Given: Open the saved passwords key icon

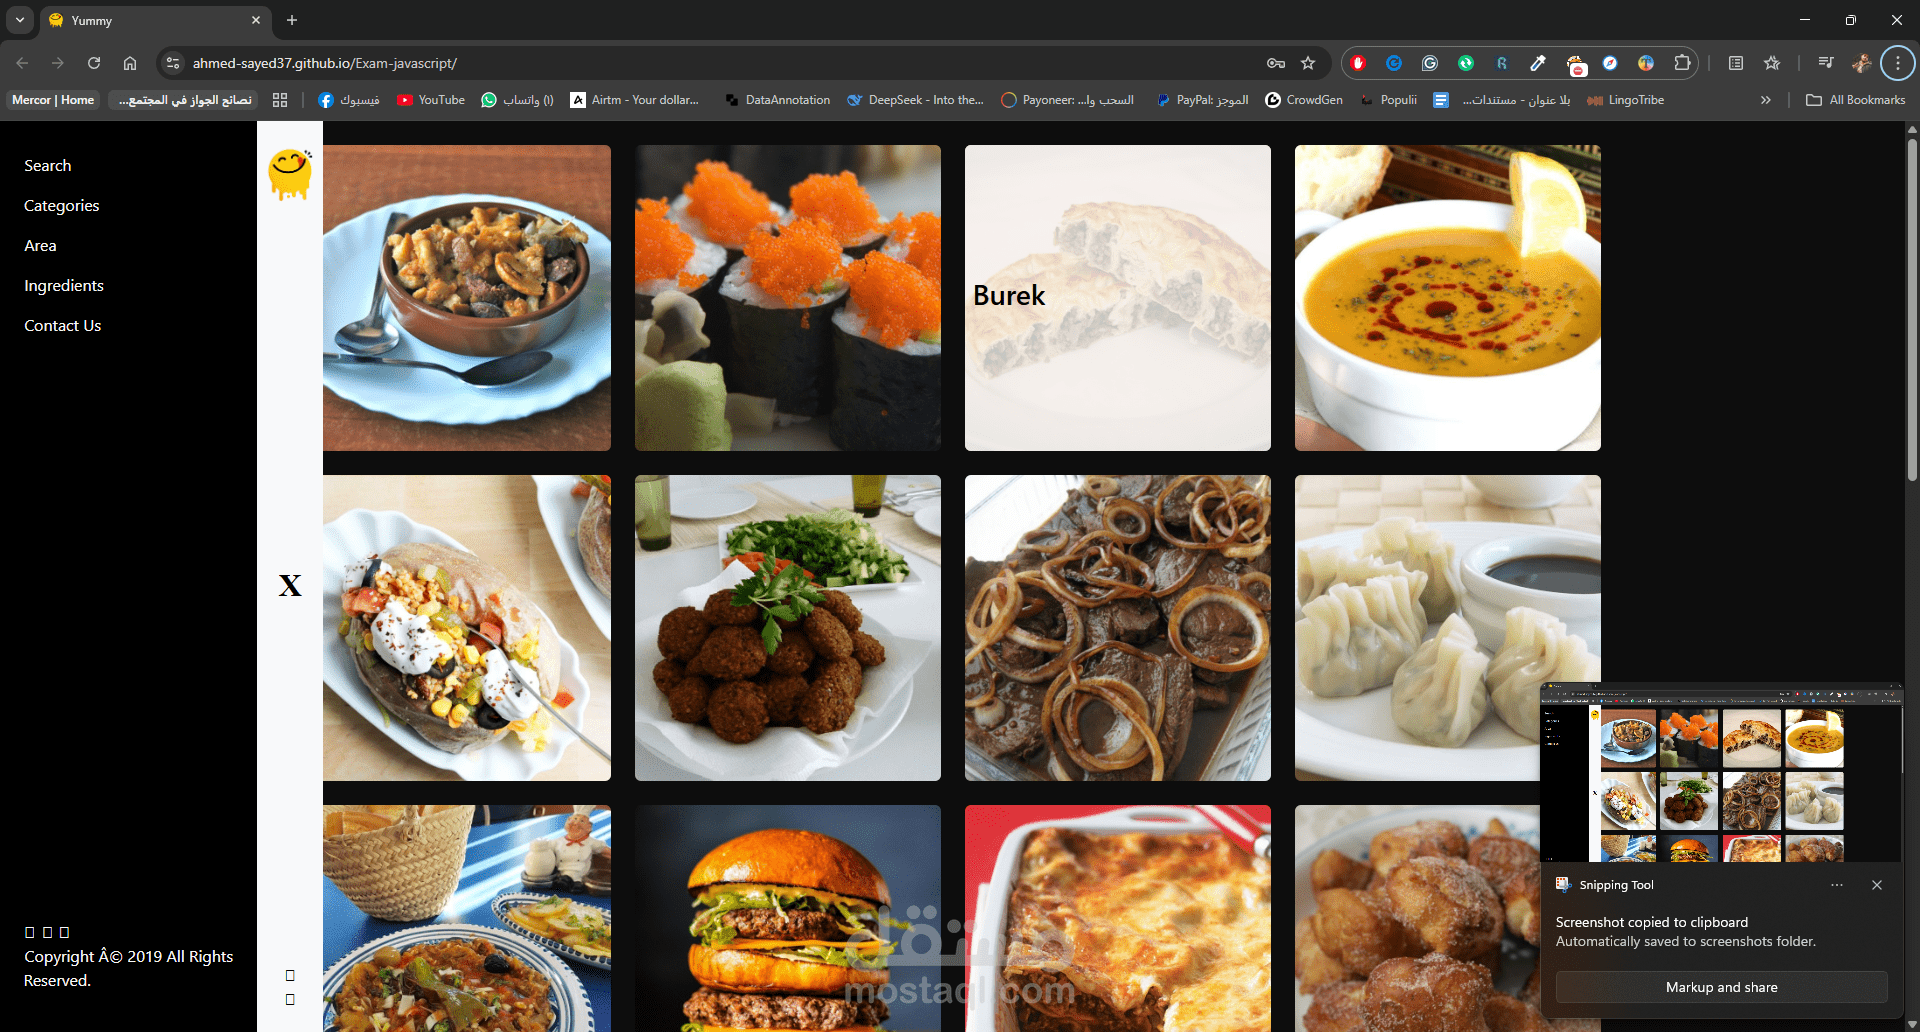Looking at the screenshot, I should pos(1276,63).
